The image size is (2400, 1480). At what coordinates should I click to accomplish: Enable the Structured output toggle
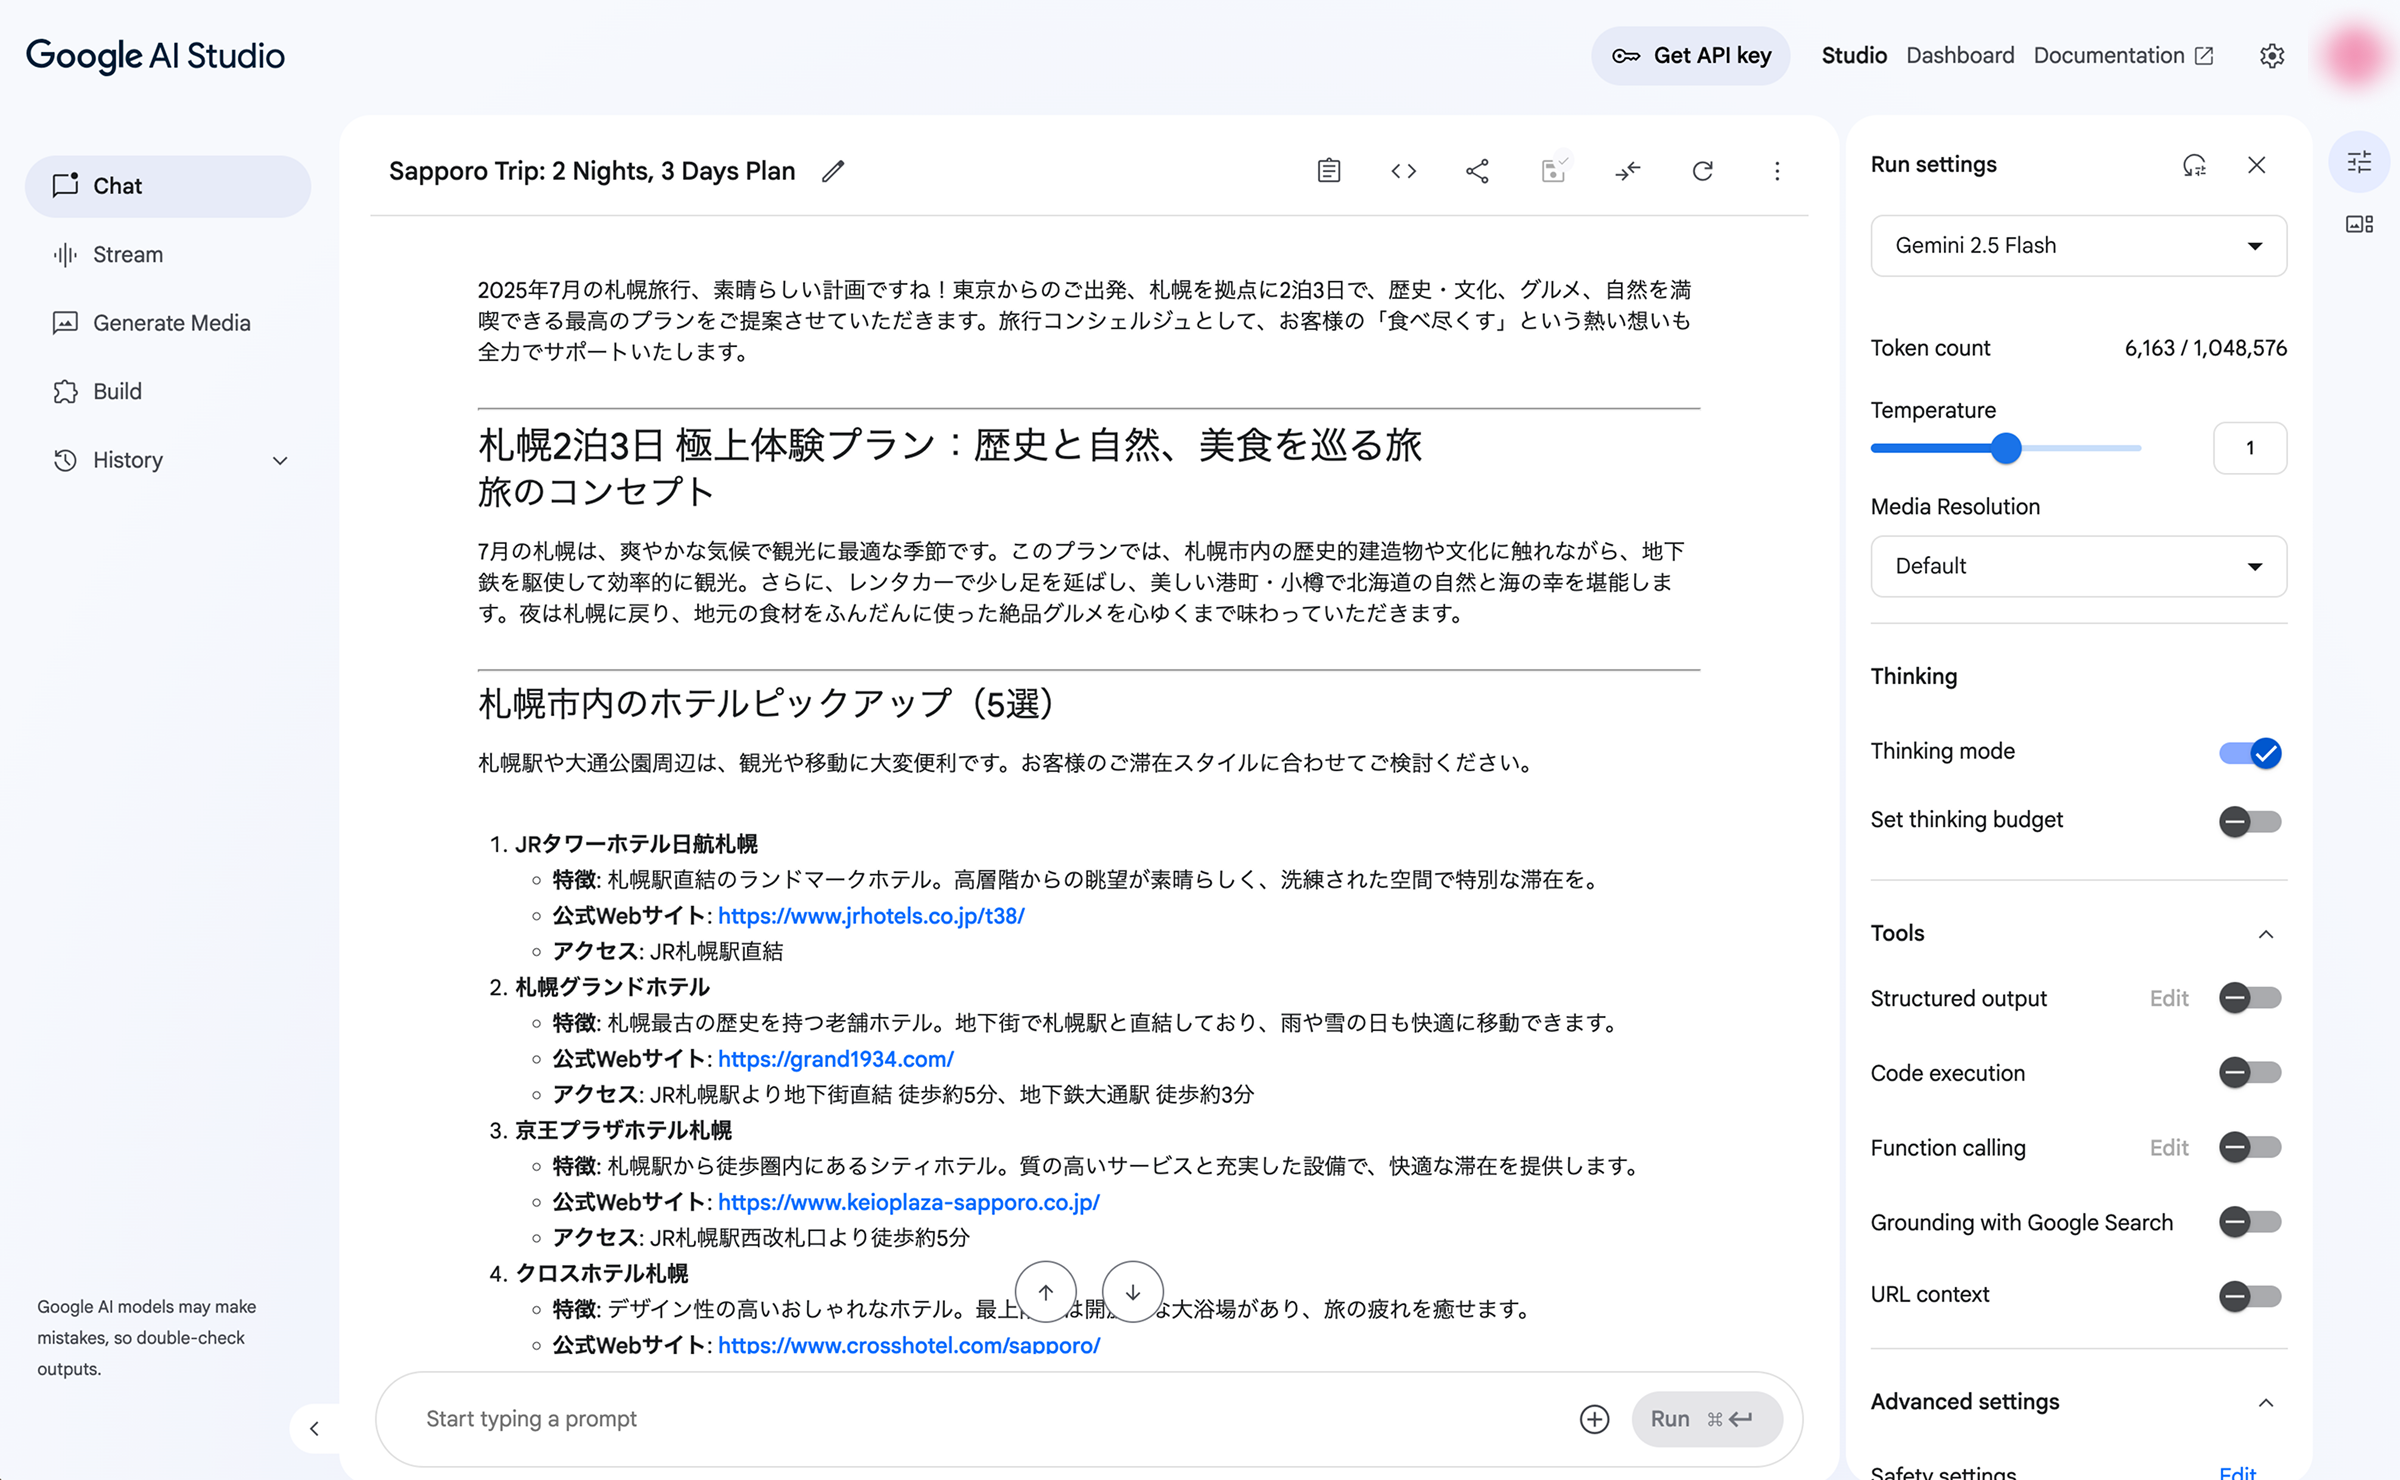point(2250,998)
